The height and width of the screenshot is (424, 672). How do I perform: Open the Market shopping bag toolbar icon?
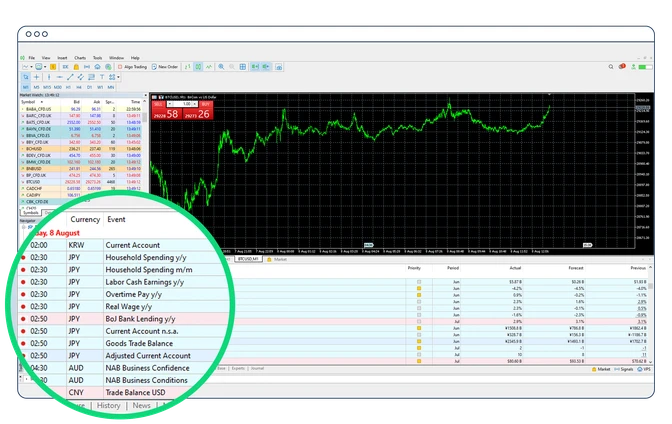tap(76, 67)
